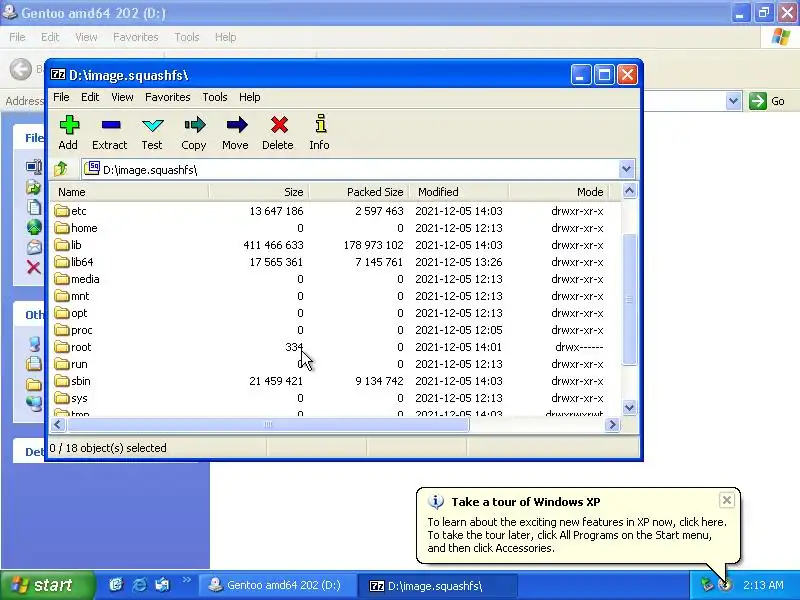Screen dimensions: 800x600
Task: Click the mnt folder icon
Action: (62, 296)
